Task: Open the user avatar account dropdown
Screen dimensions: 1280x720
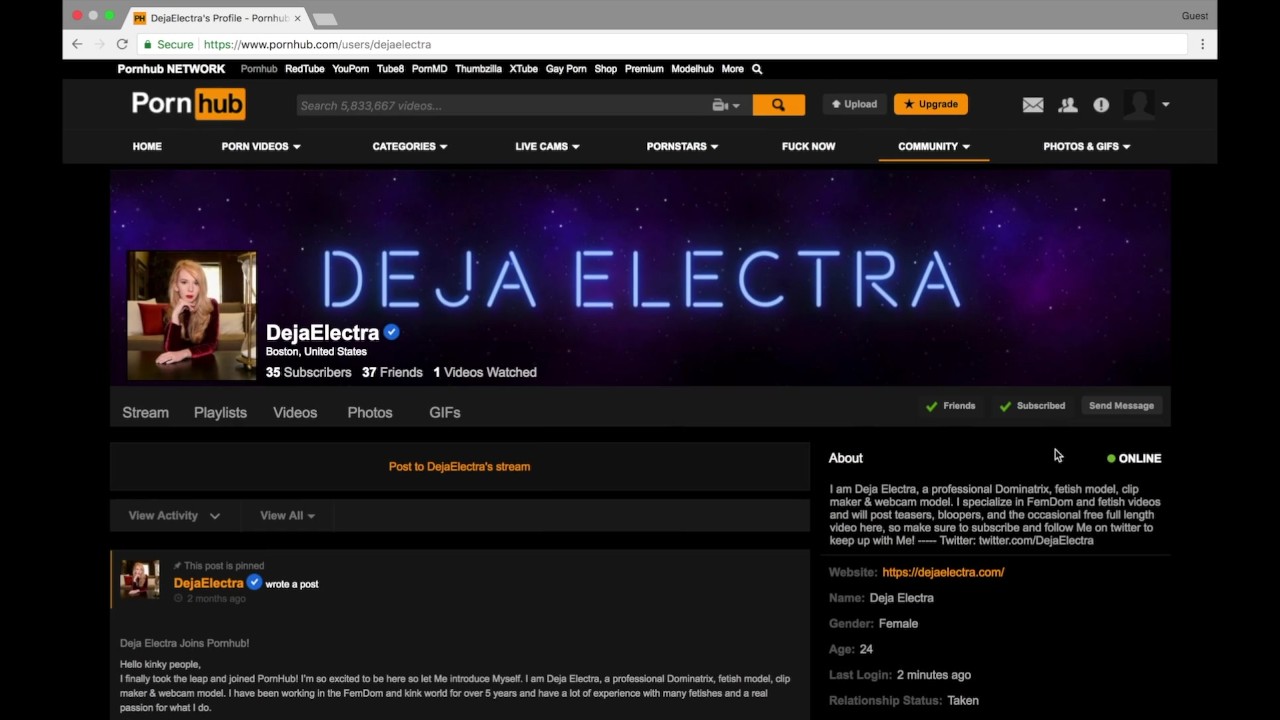Action: (1147, 105)
